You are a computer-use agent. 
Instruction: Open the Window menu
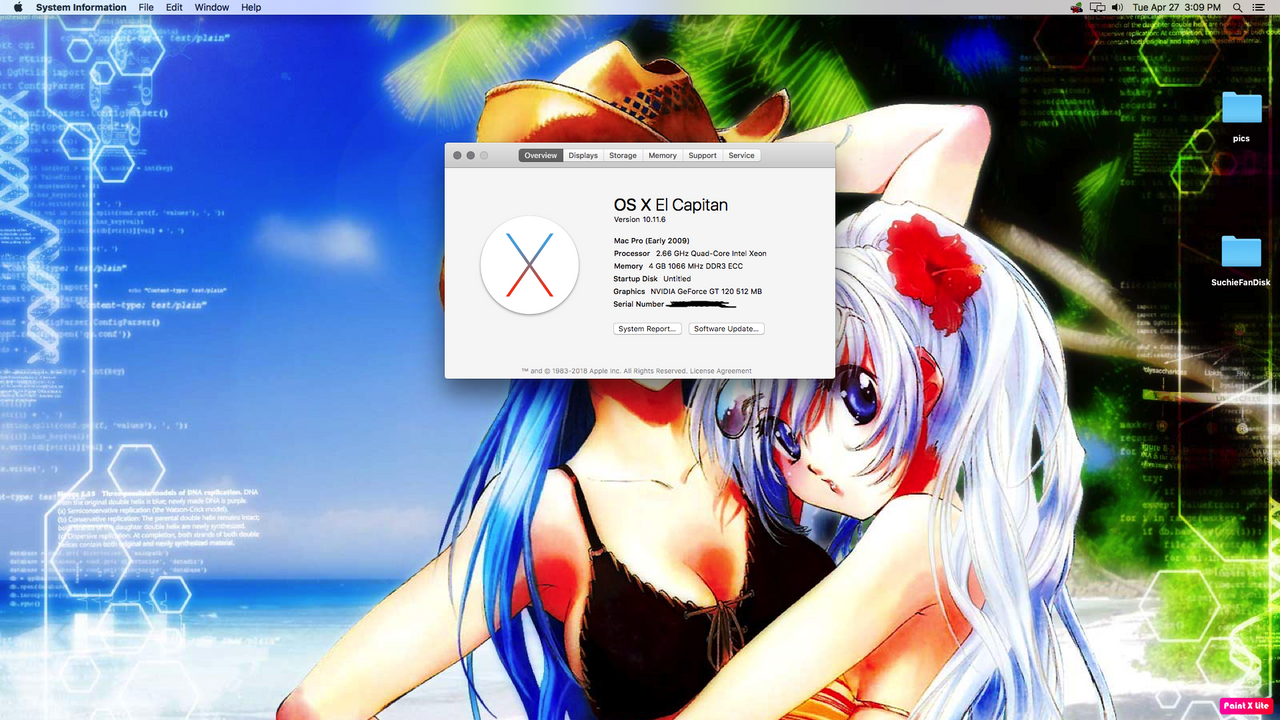[x=212, y=7]
